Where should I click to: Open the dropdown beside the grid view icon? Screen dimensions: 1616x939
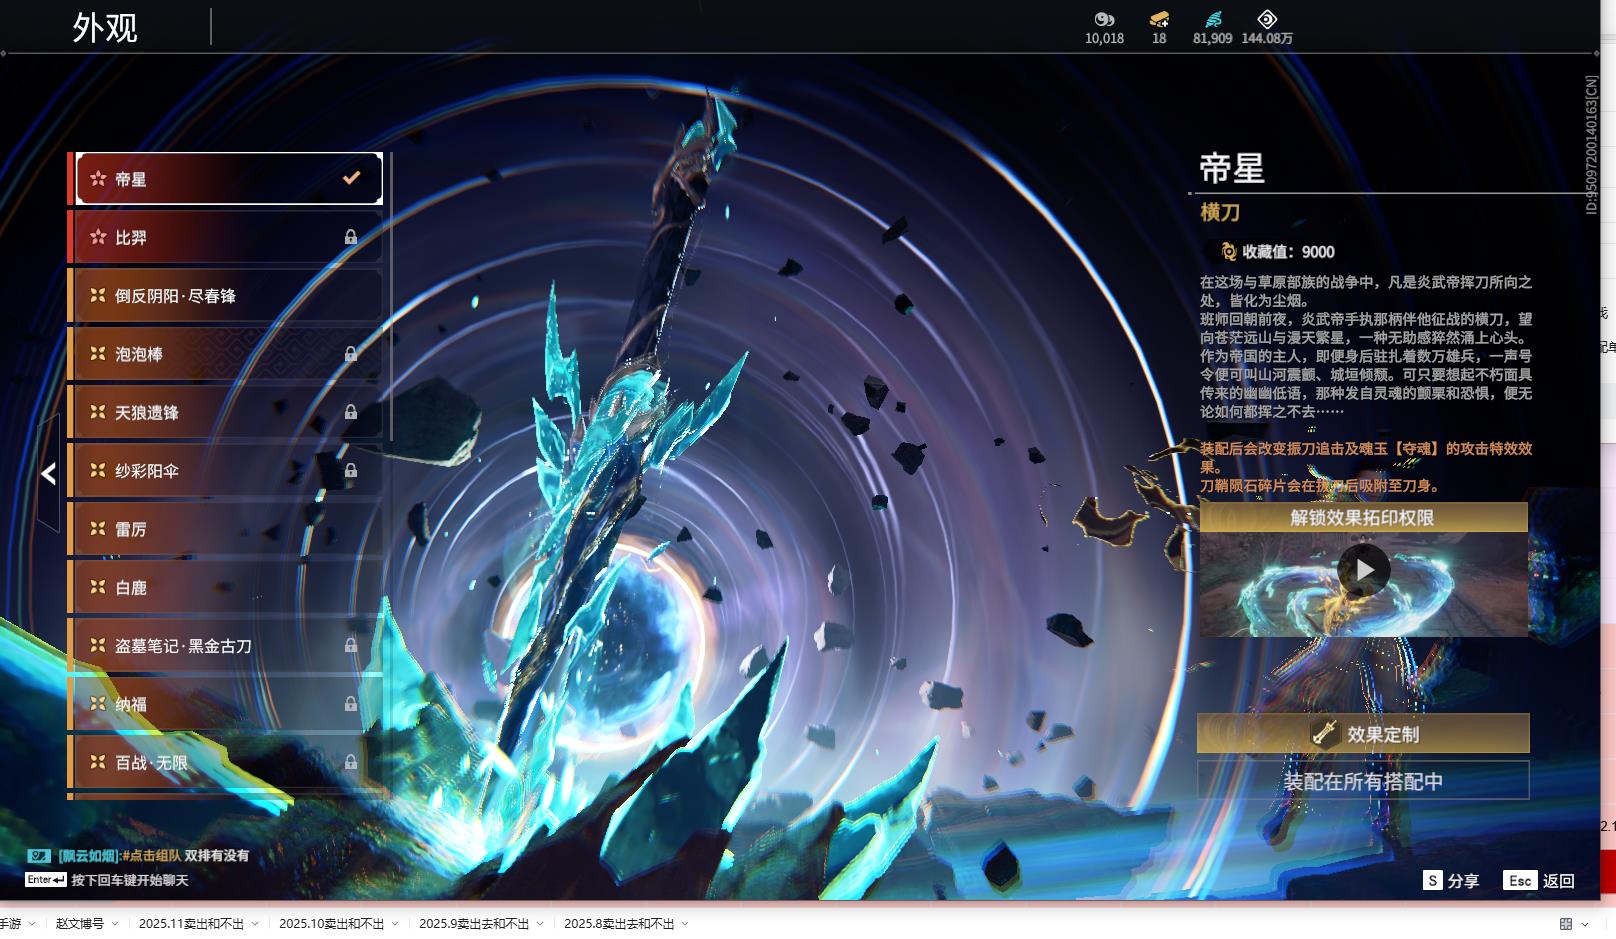pos(1585,924)
